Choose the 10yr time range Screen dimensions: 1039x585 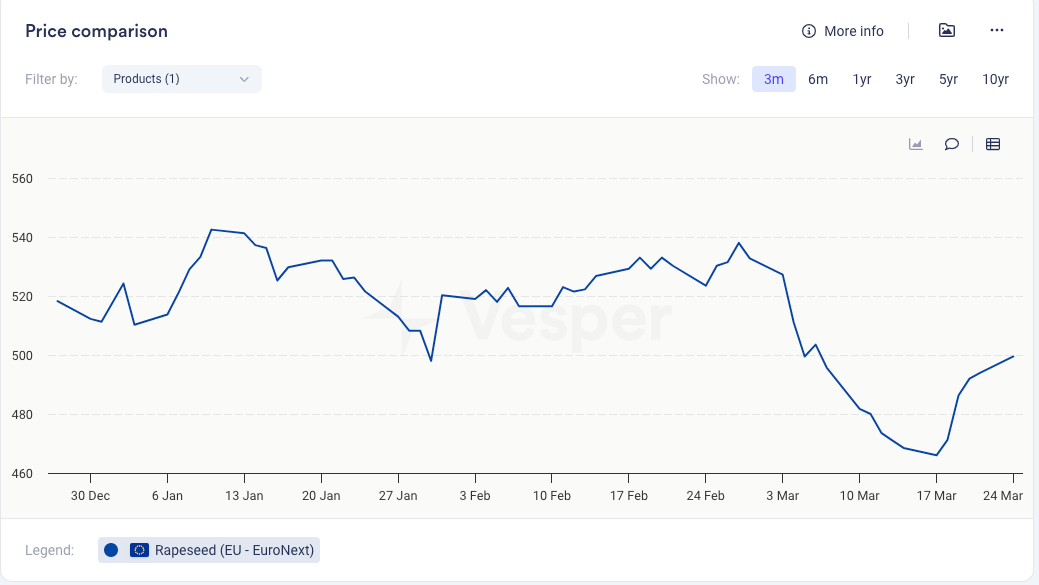point(995,79)
